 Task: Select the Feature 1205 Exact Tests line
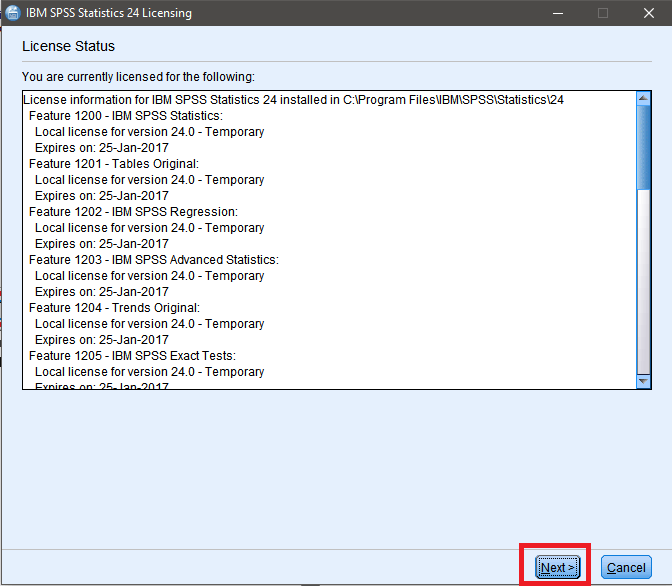pos(132,356)
